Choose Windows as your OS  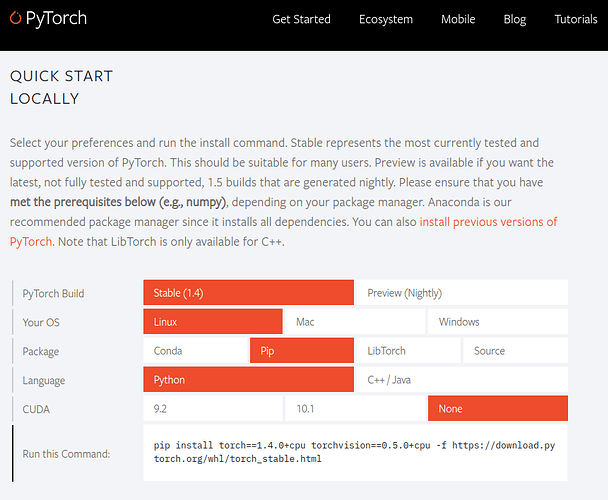tap(498, 322)
